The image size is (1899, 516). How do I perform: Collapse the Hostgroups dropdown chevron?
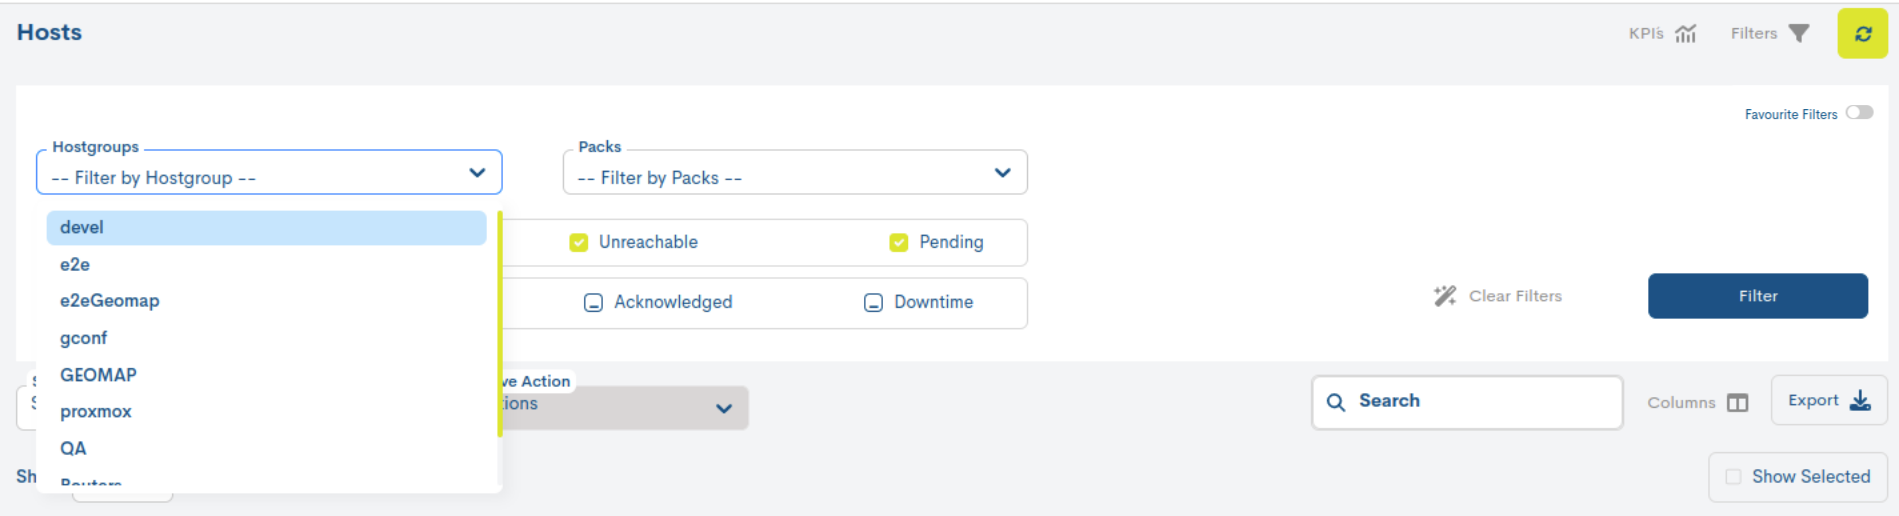pos(477,173)
